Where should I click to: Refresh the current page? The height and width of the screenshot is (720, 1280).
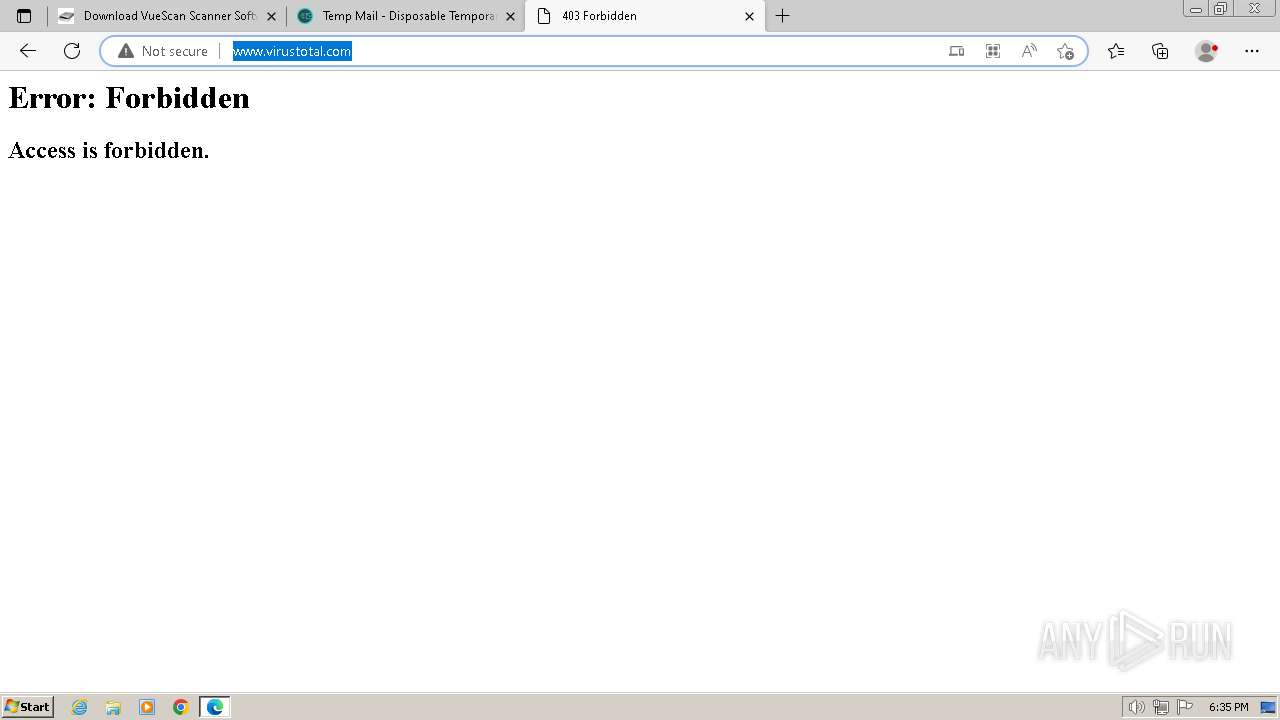[x=72, y=51]
